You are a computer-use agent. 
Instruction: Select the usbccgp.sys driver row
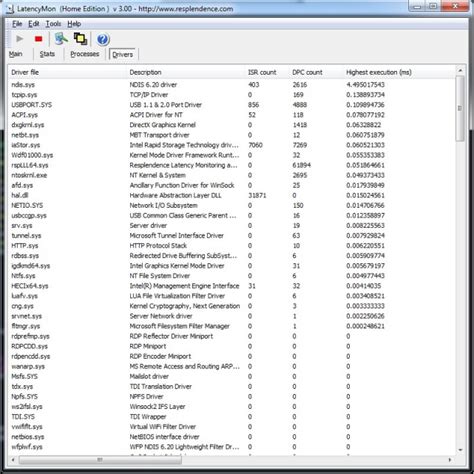pyautogui.click(x=231, y=215)
